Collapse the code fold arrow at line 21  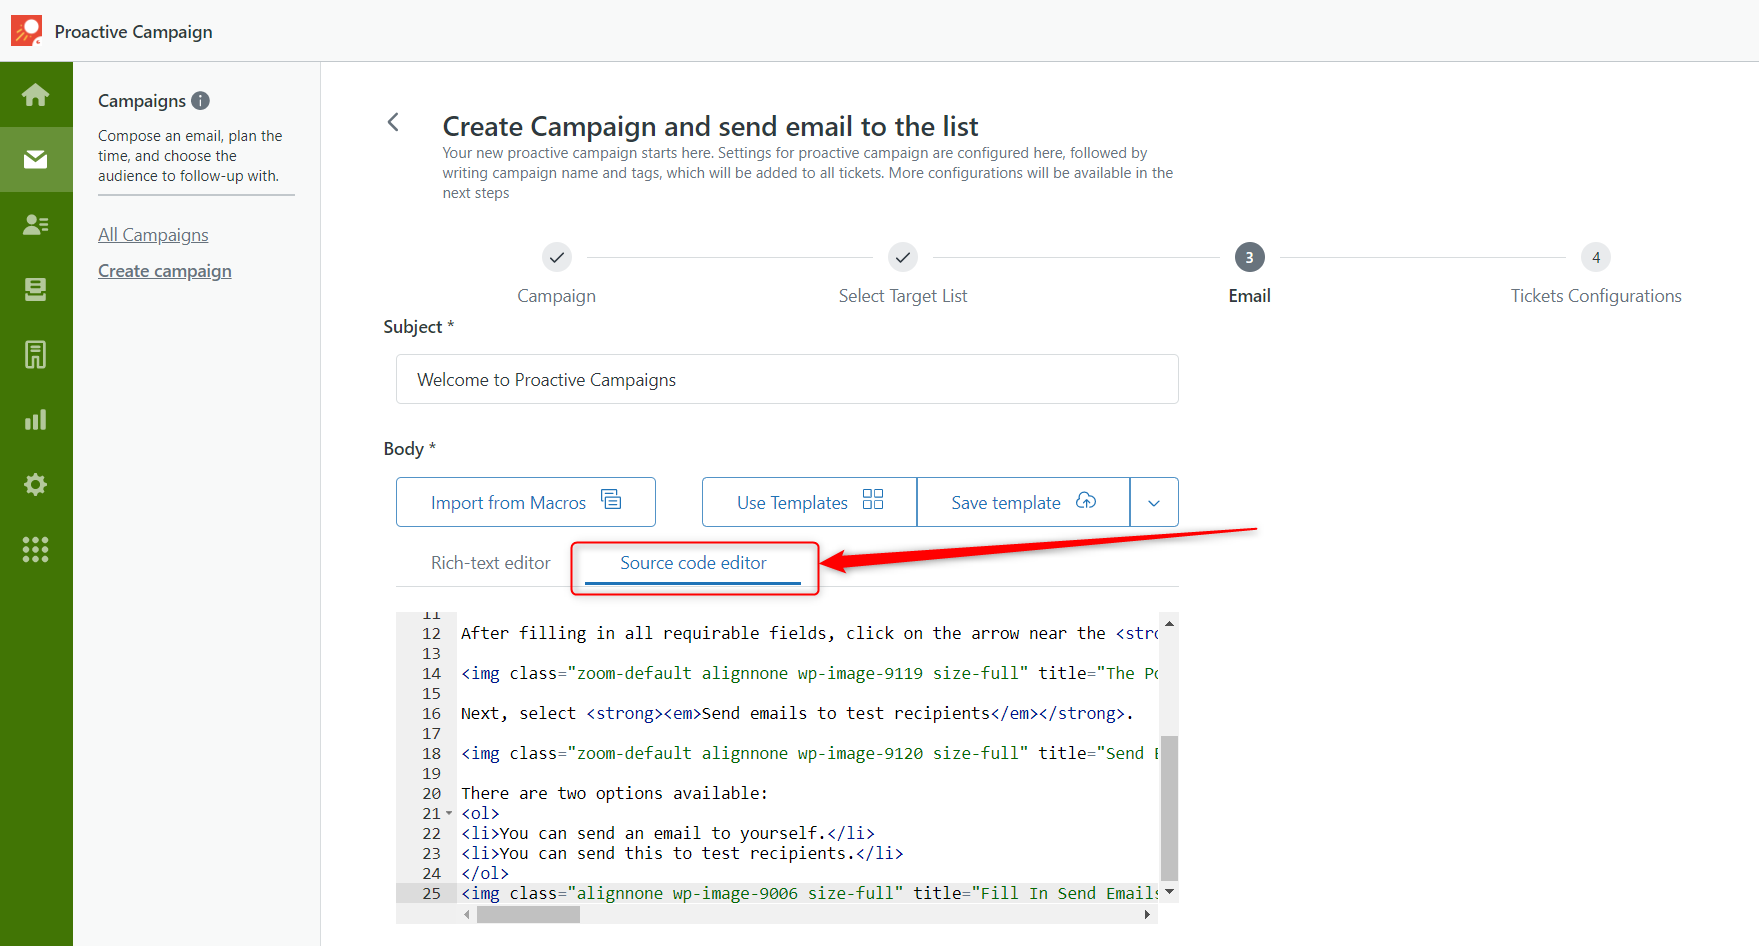pyautogui.click(x=449, y=813)
